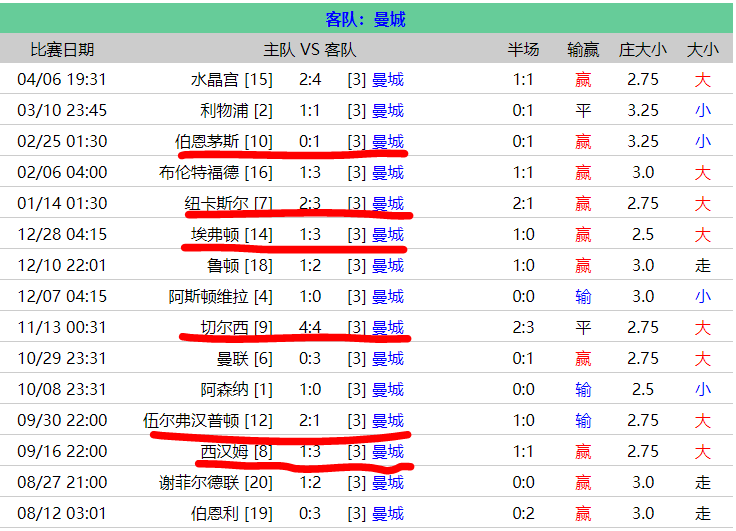This screenshot has width=736, height=531.
Task: Click the 庄大小 column header
Action: click(x=642, y=49)
